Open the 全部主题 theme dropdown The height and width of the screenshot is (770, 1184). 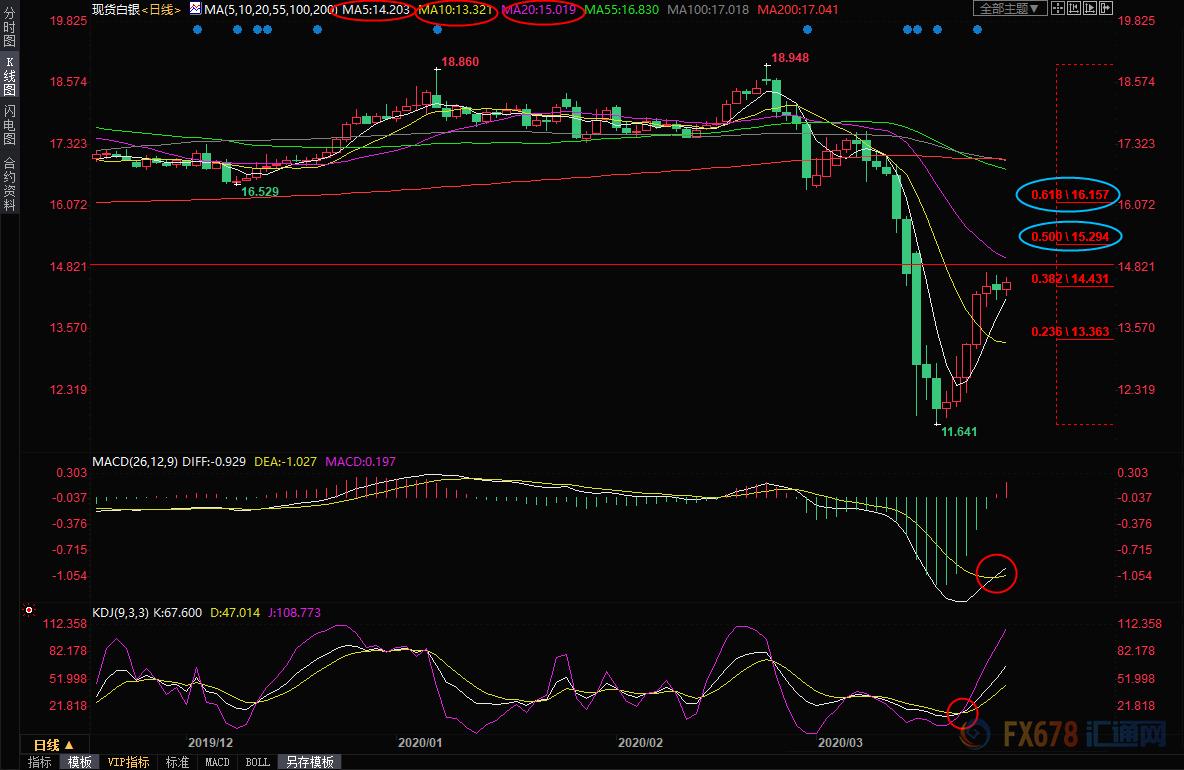1010,8
